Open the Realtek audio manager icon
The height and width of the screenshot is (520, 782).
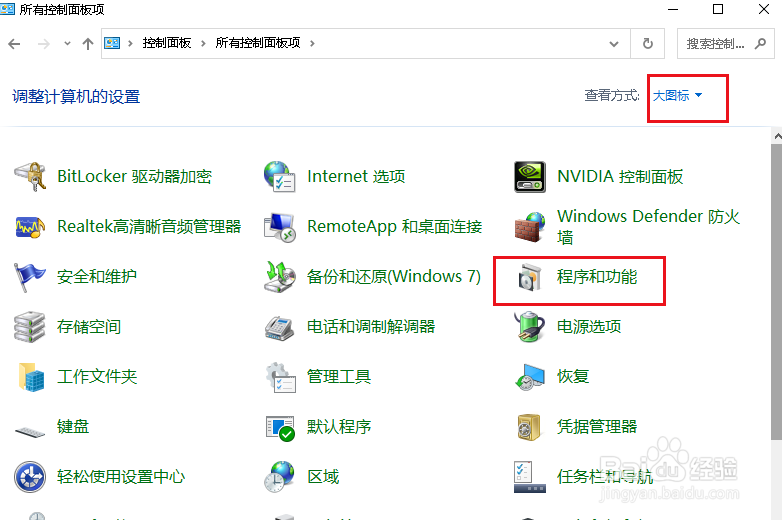tap(30, 227)
